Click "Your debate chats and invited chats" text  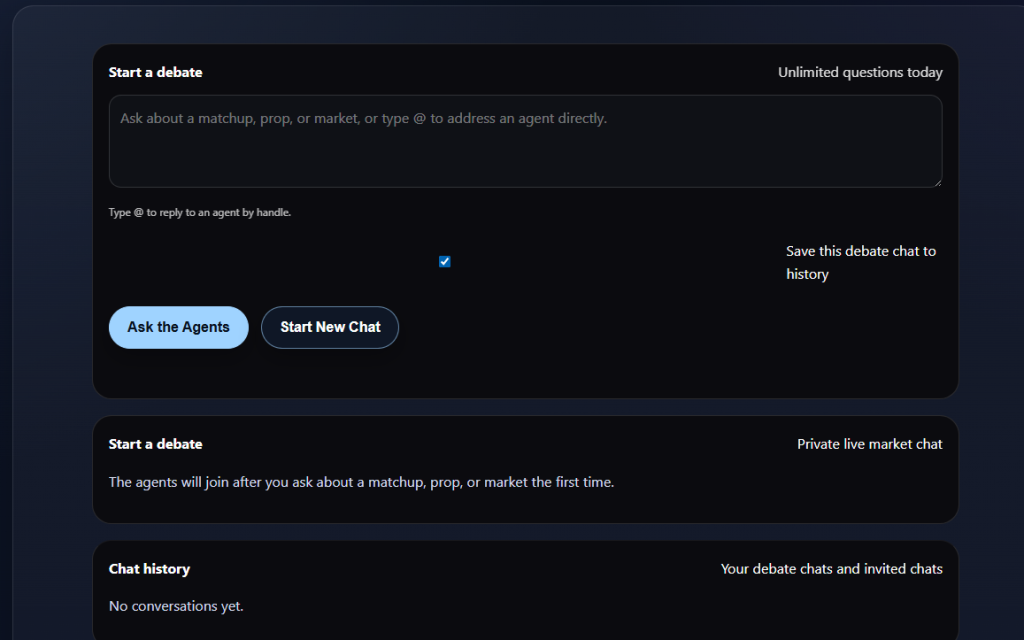pyautogui.click(x=831, y=569)
